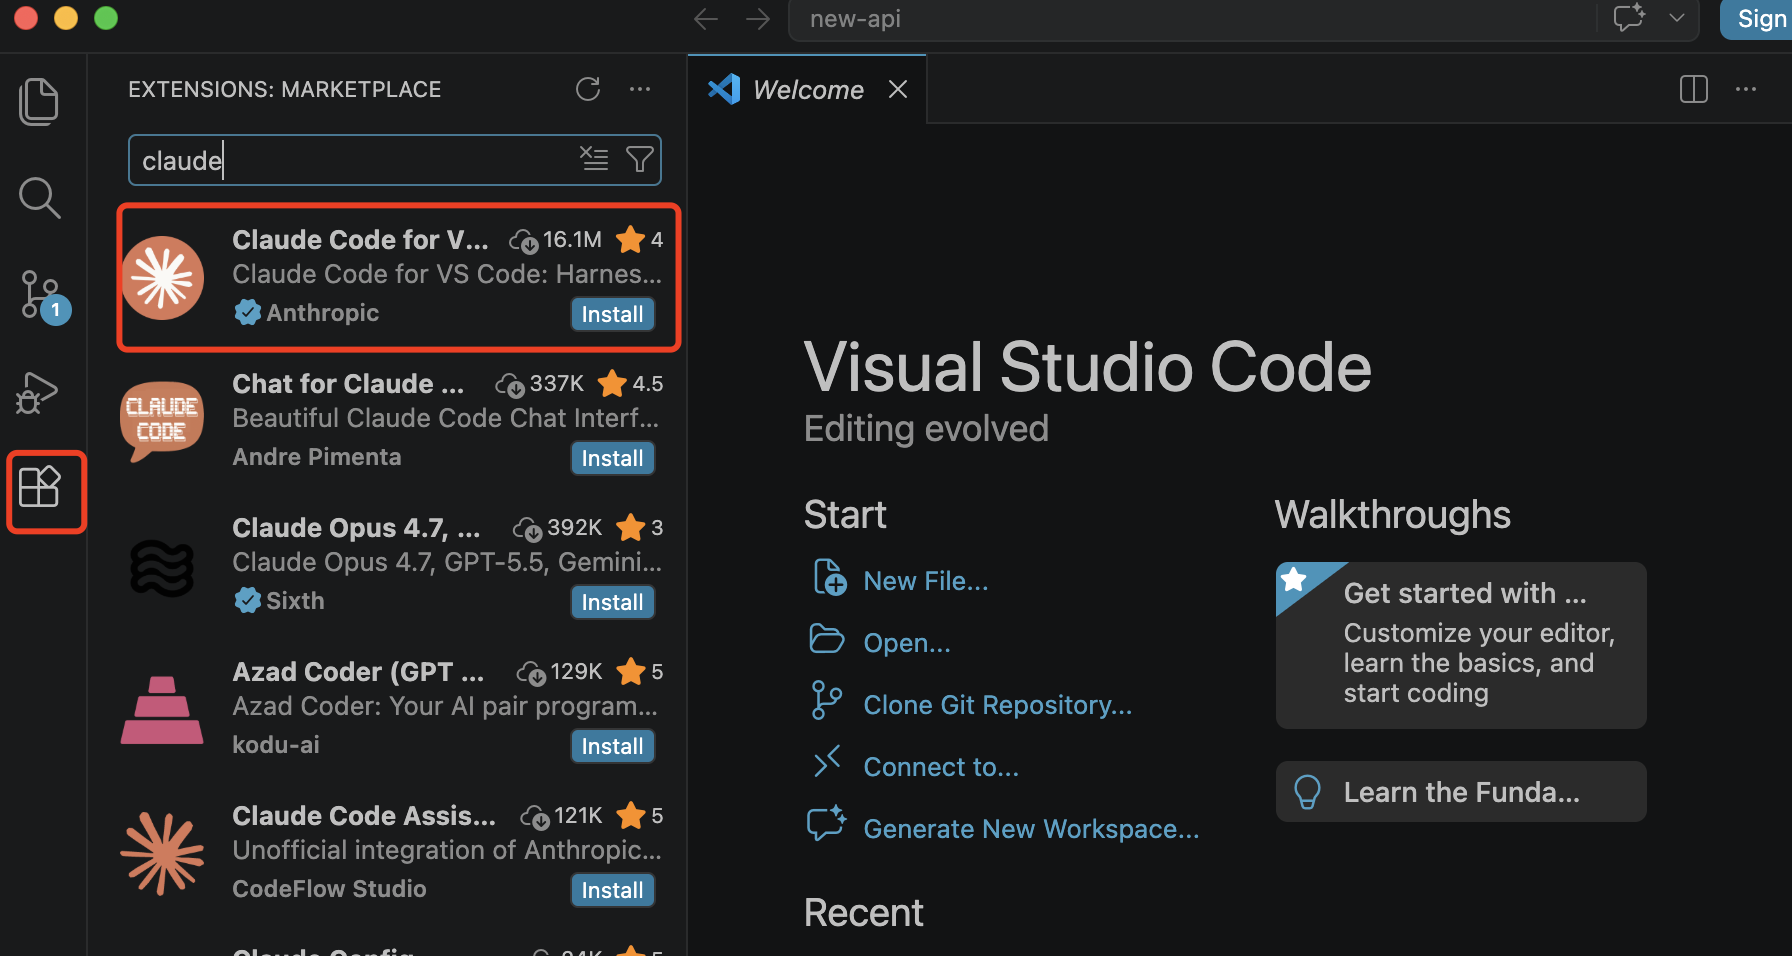1792x956 pixels.
Task: Go back using the title bar arrow
Action: (x=706, y=19)
